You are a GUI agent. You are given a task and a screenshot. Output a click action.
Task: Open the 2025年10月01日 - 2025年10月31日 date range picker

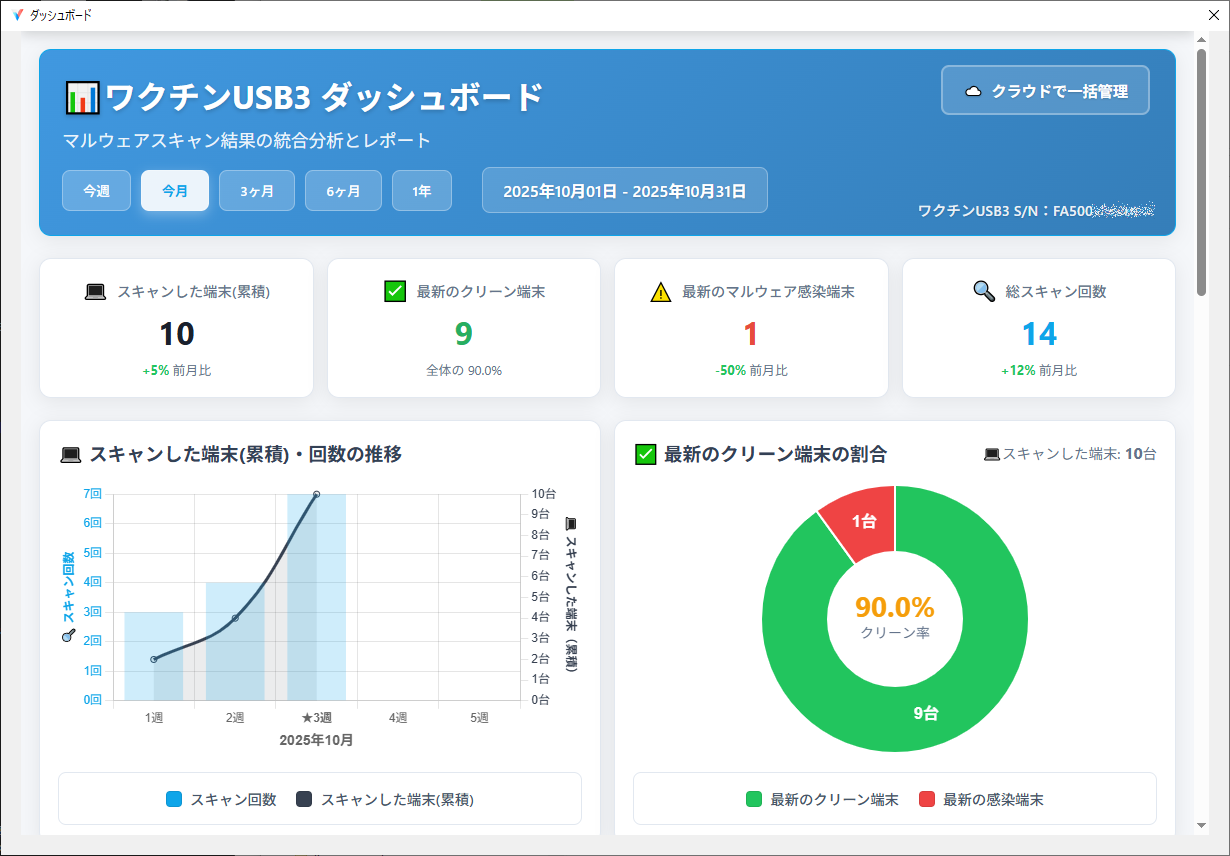coord(624,189)
